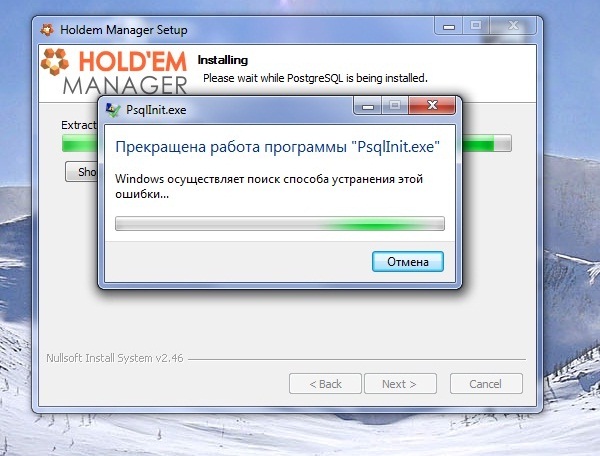Click the disabled maximize button of PsqlInit dialog

(x=395, y=105)
